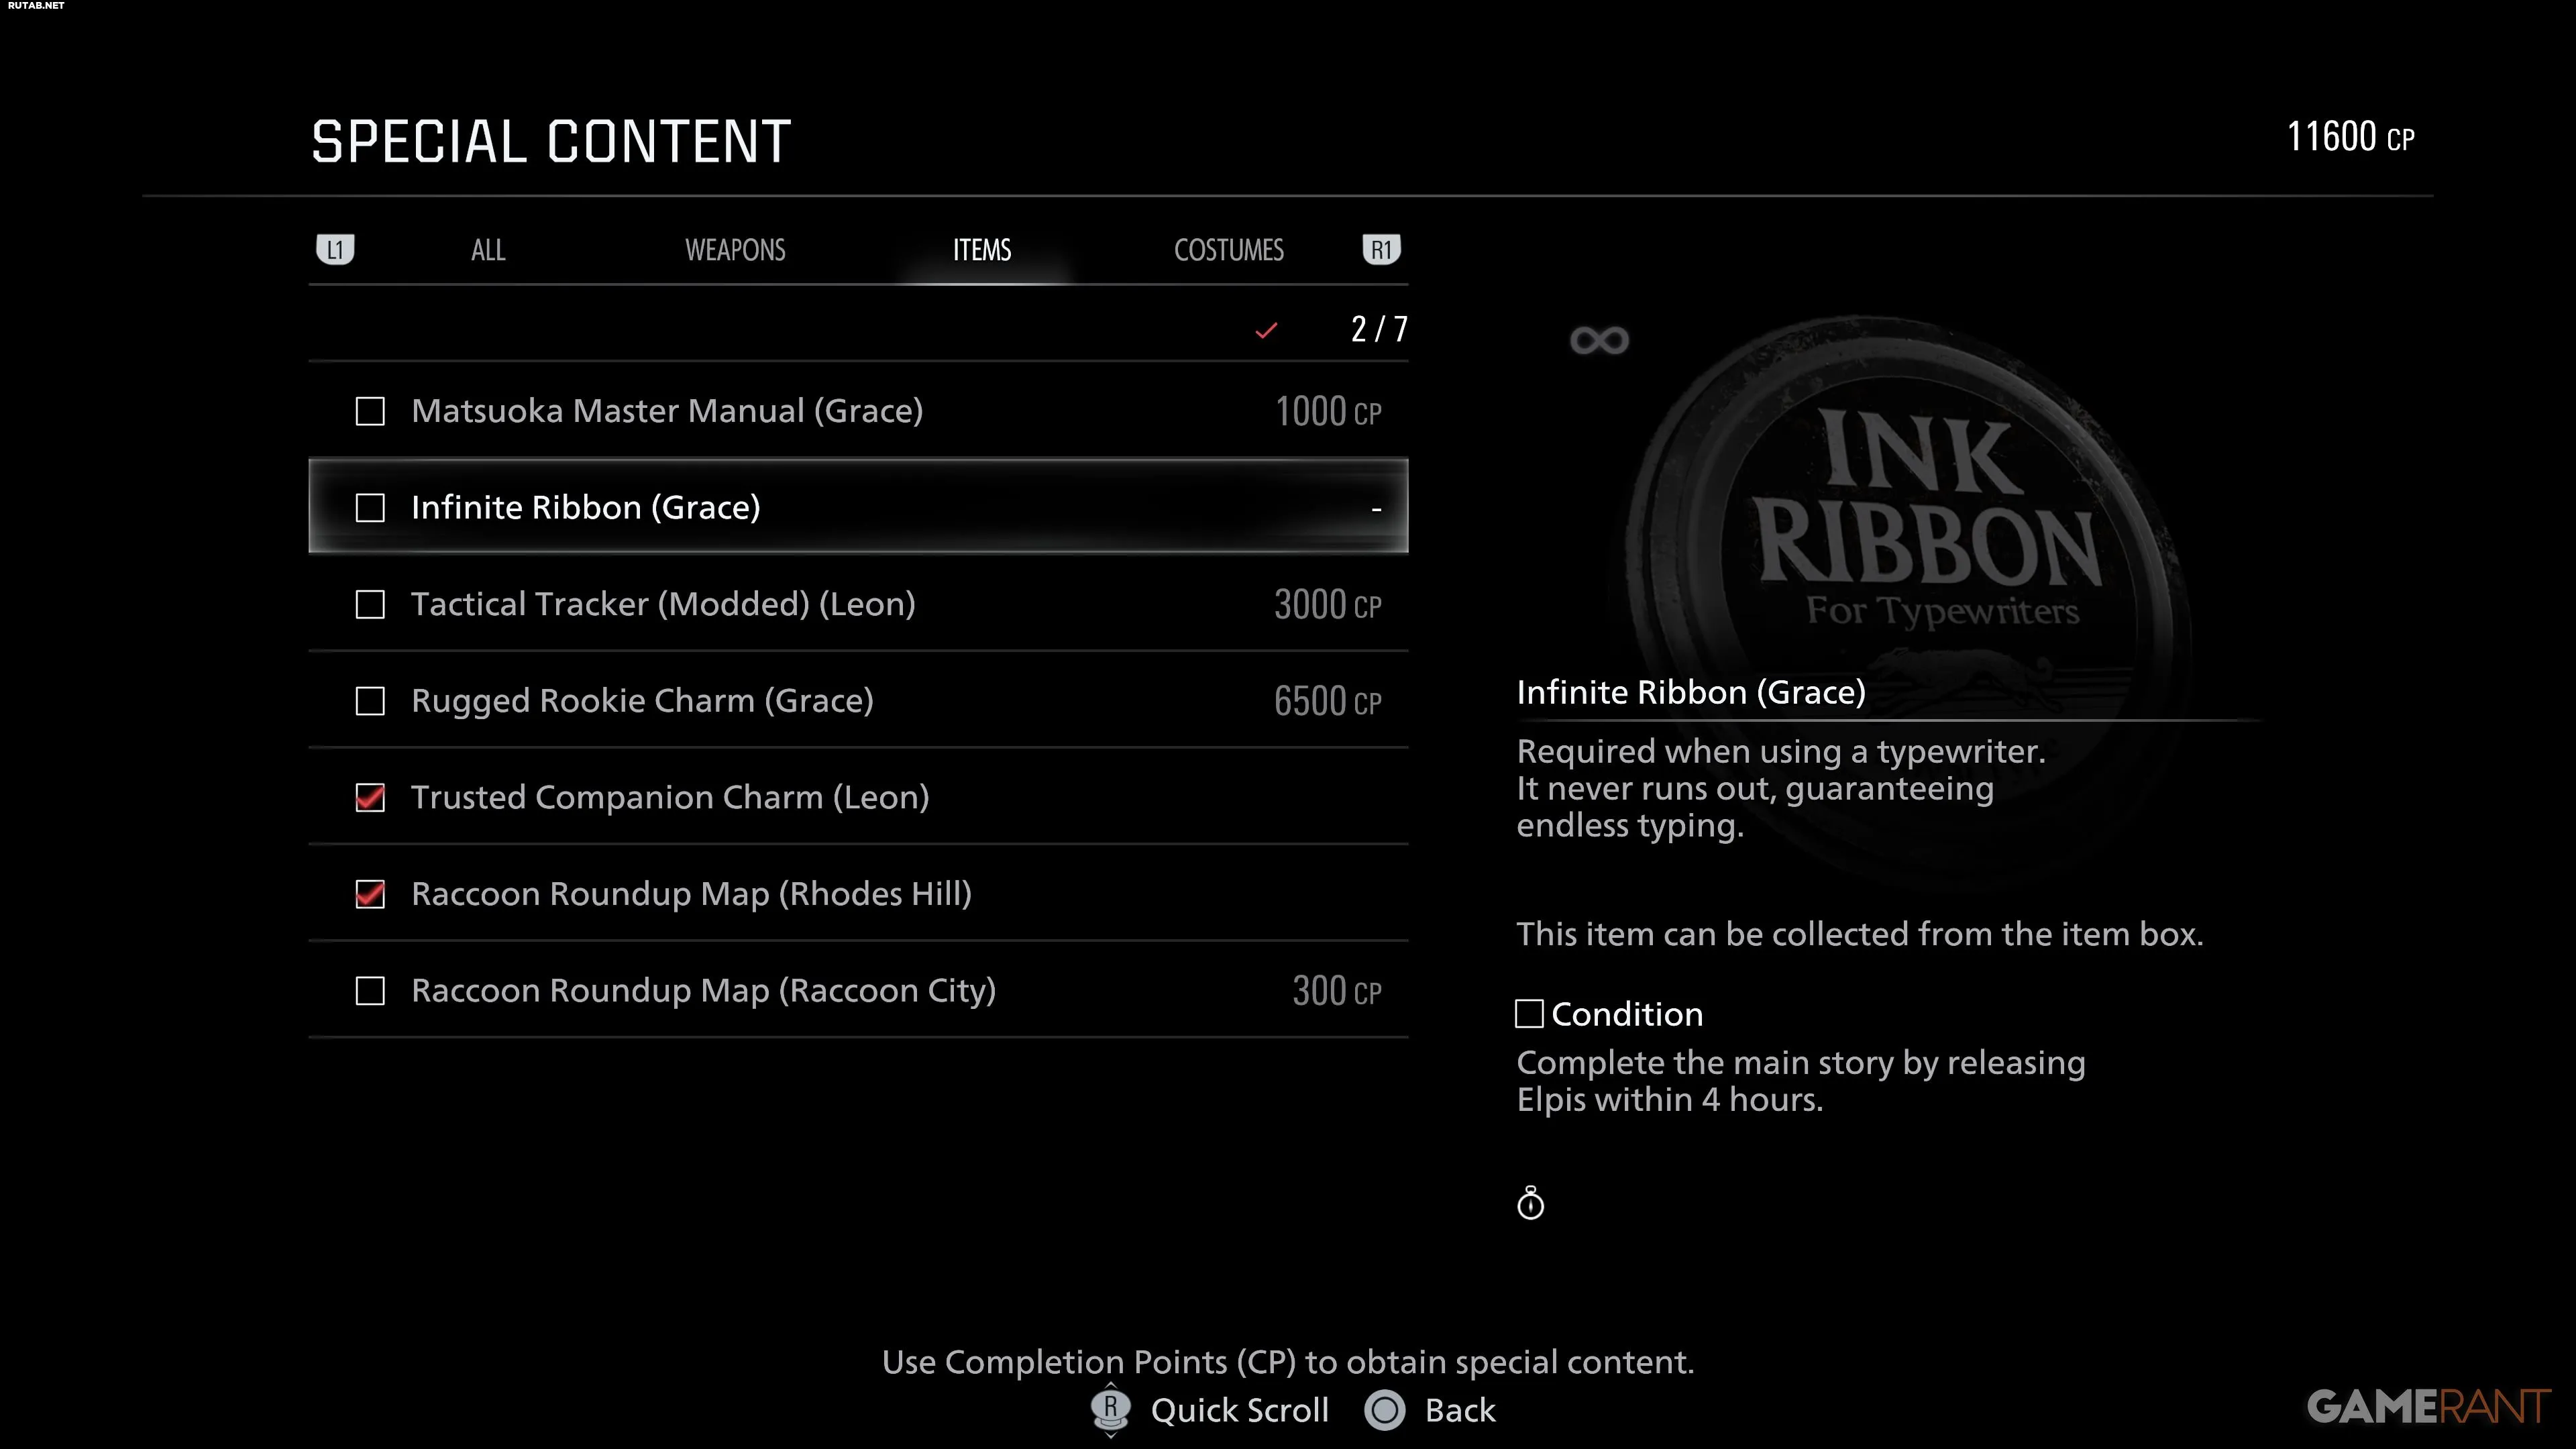Switch to the Costumes tab
Image resolution: width=2576 pixels, height=1449 pixels.
(1228, 250)
